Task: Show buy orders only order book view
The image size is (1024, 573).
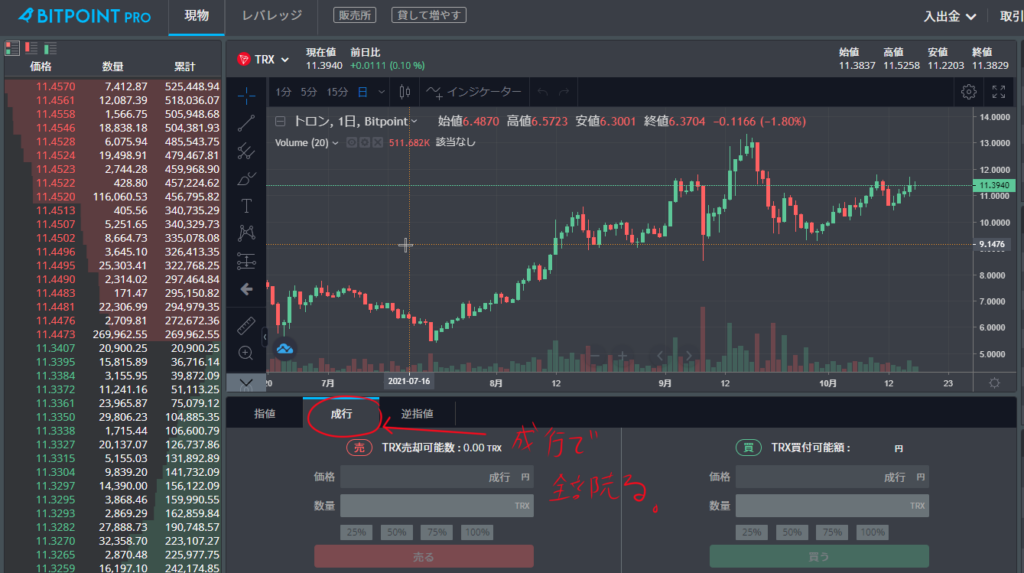Action: click(50, 48)
